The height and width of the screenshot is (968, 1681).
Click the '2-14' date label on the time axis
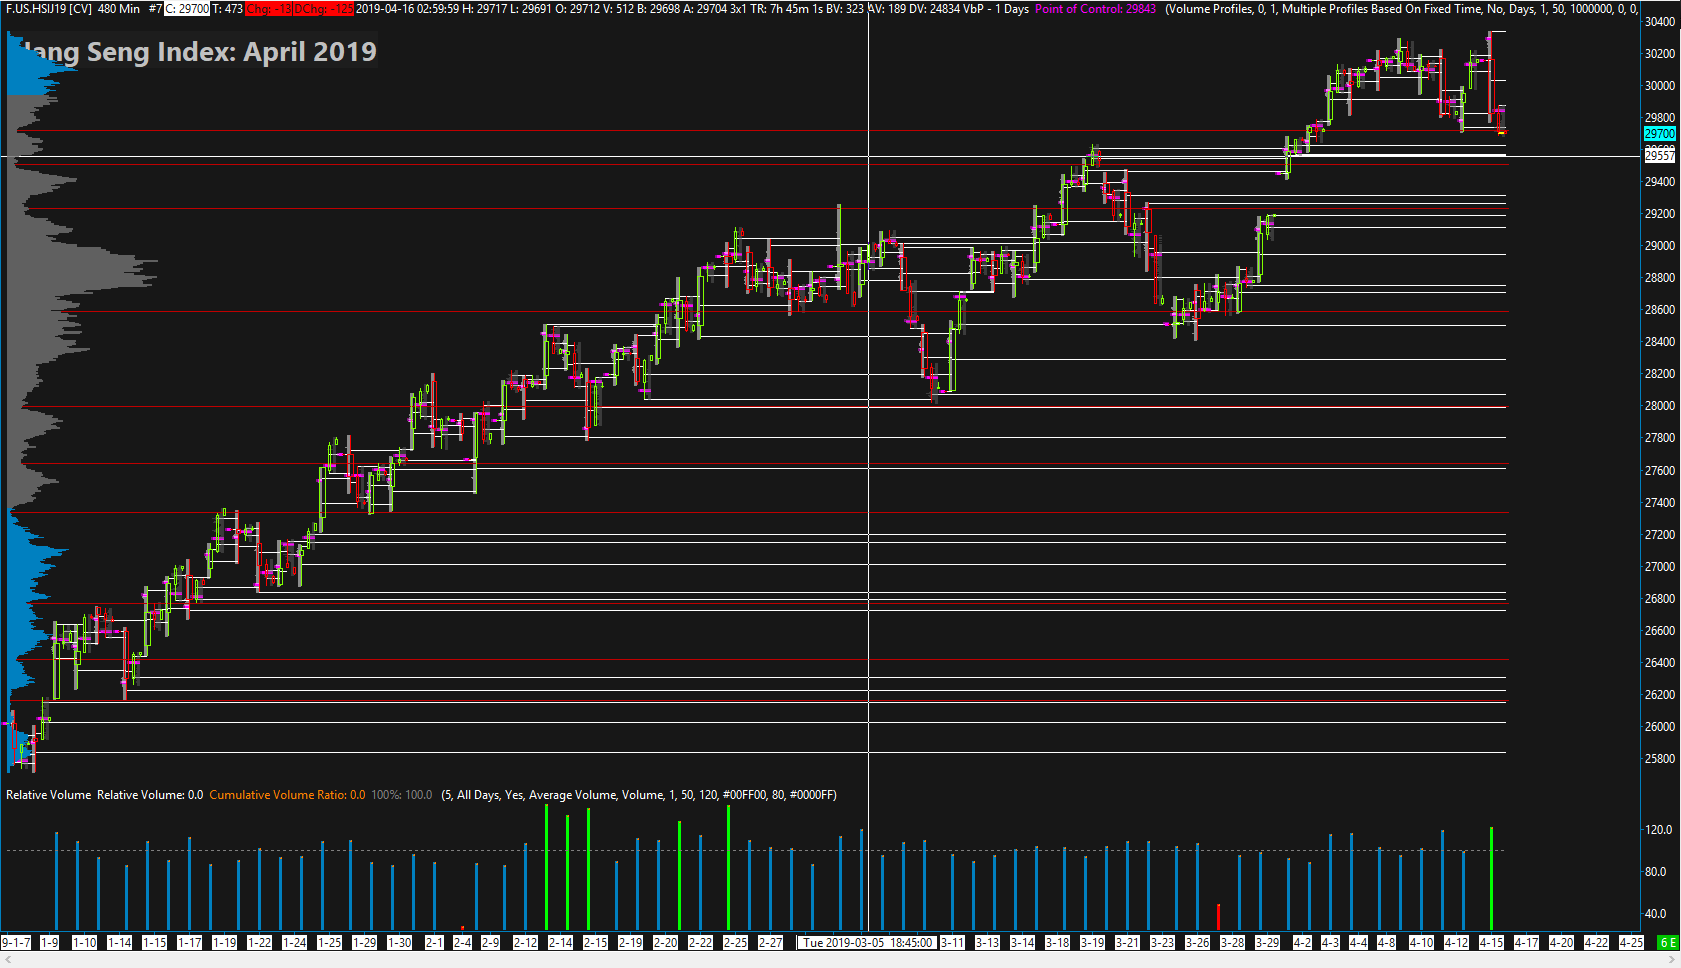[x=560, y=942]
